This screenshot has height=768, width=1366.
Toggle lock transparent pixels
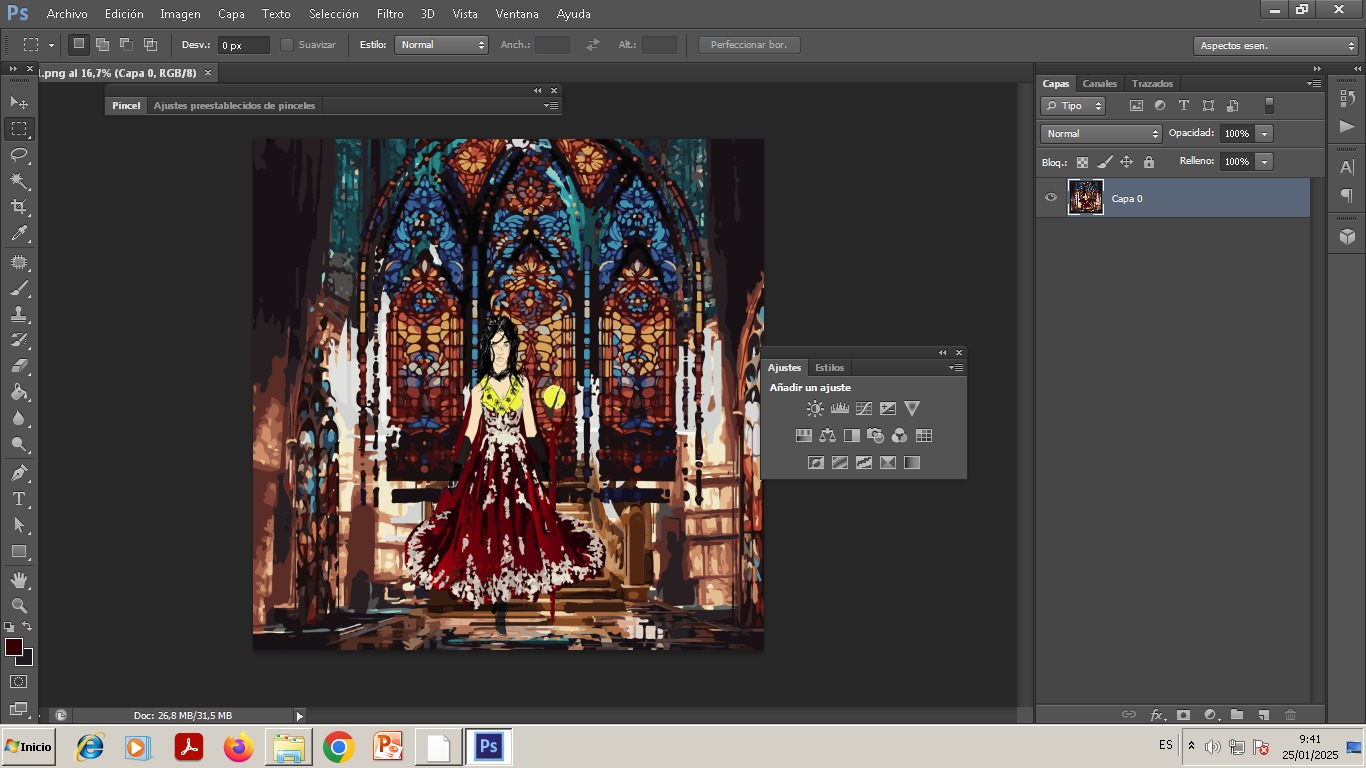point(1082,162)
